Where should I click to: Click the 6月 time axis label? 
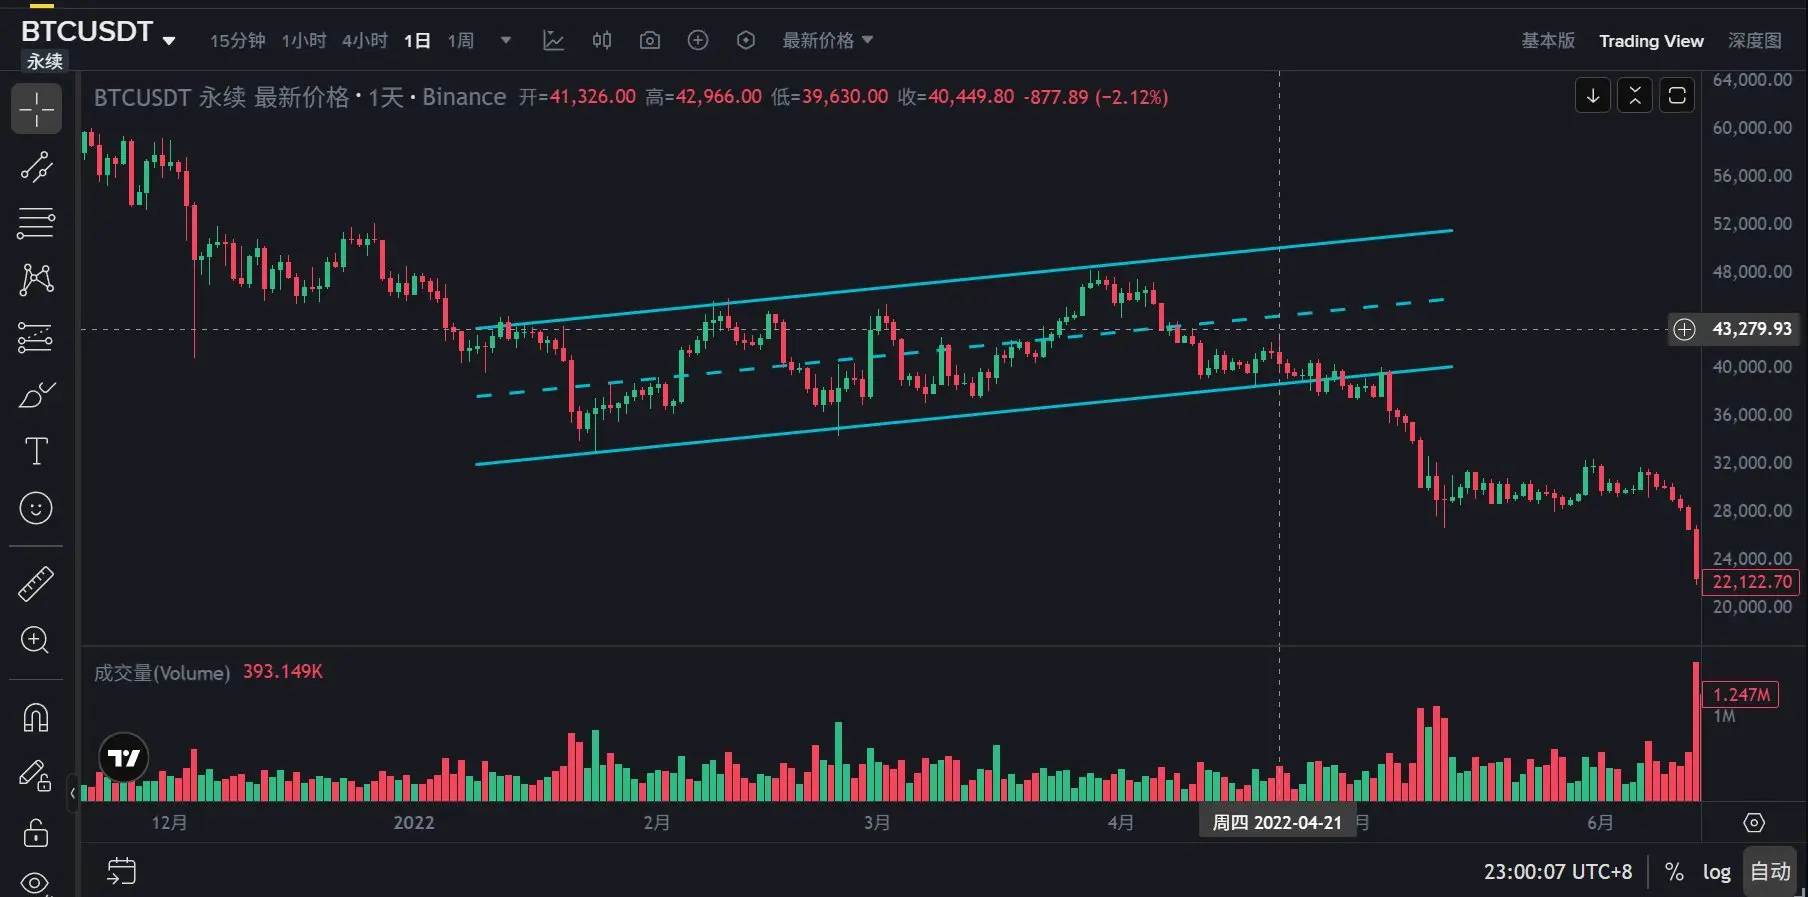(1600, 823)
